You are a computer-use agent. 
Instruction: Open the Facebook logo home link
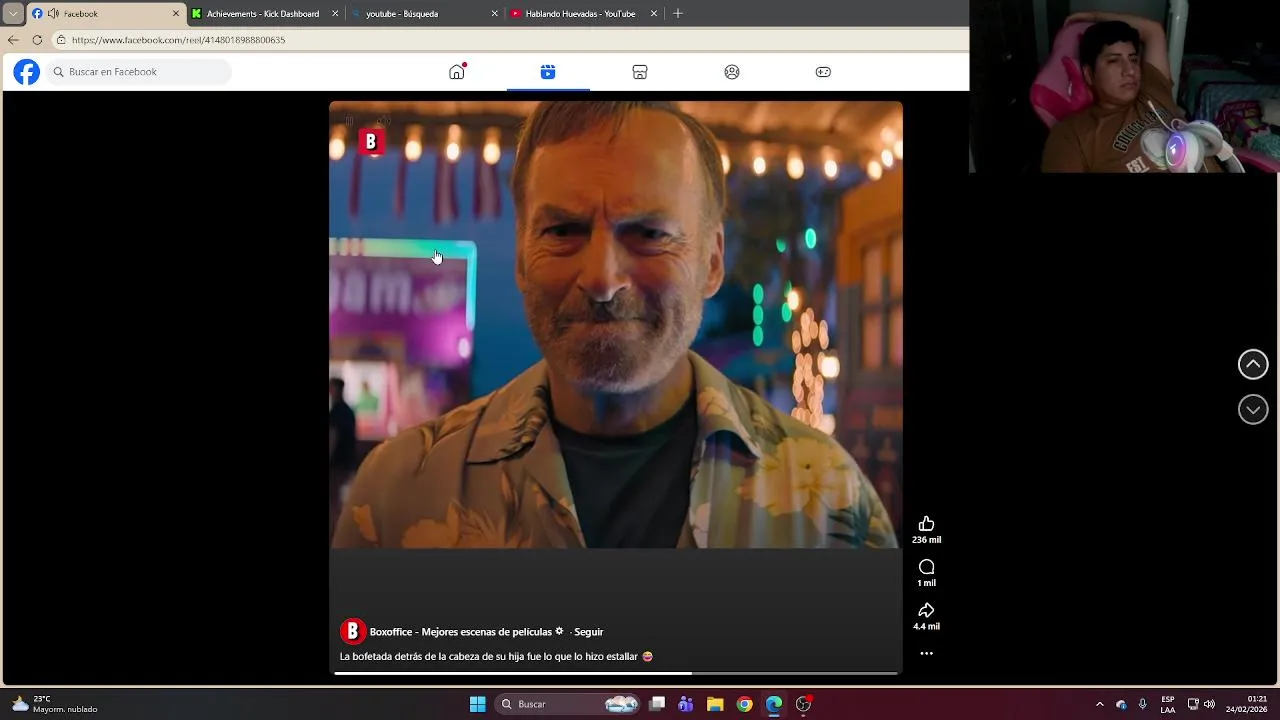[27, 72]
